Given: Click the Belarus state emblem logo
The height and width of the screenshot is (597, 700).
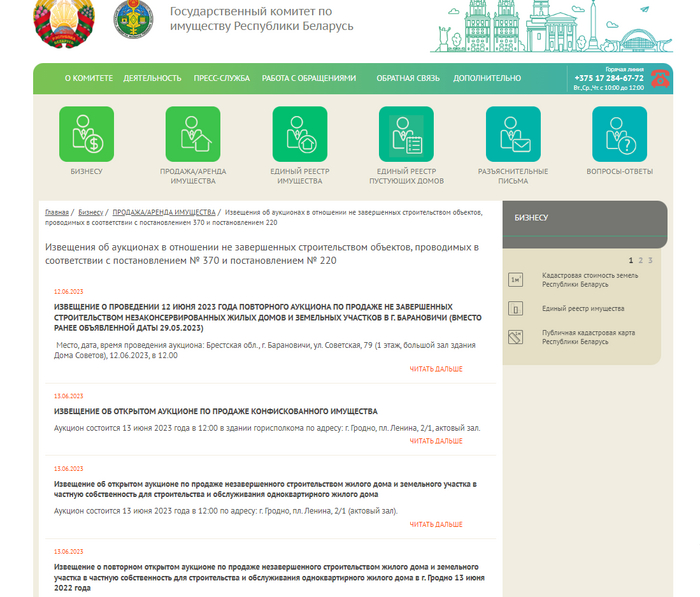Looking at the screenshot, I should (x=64, y=22).
